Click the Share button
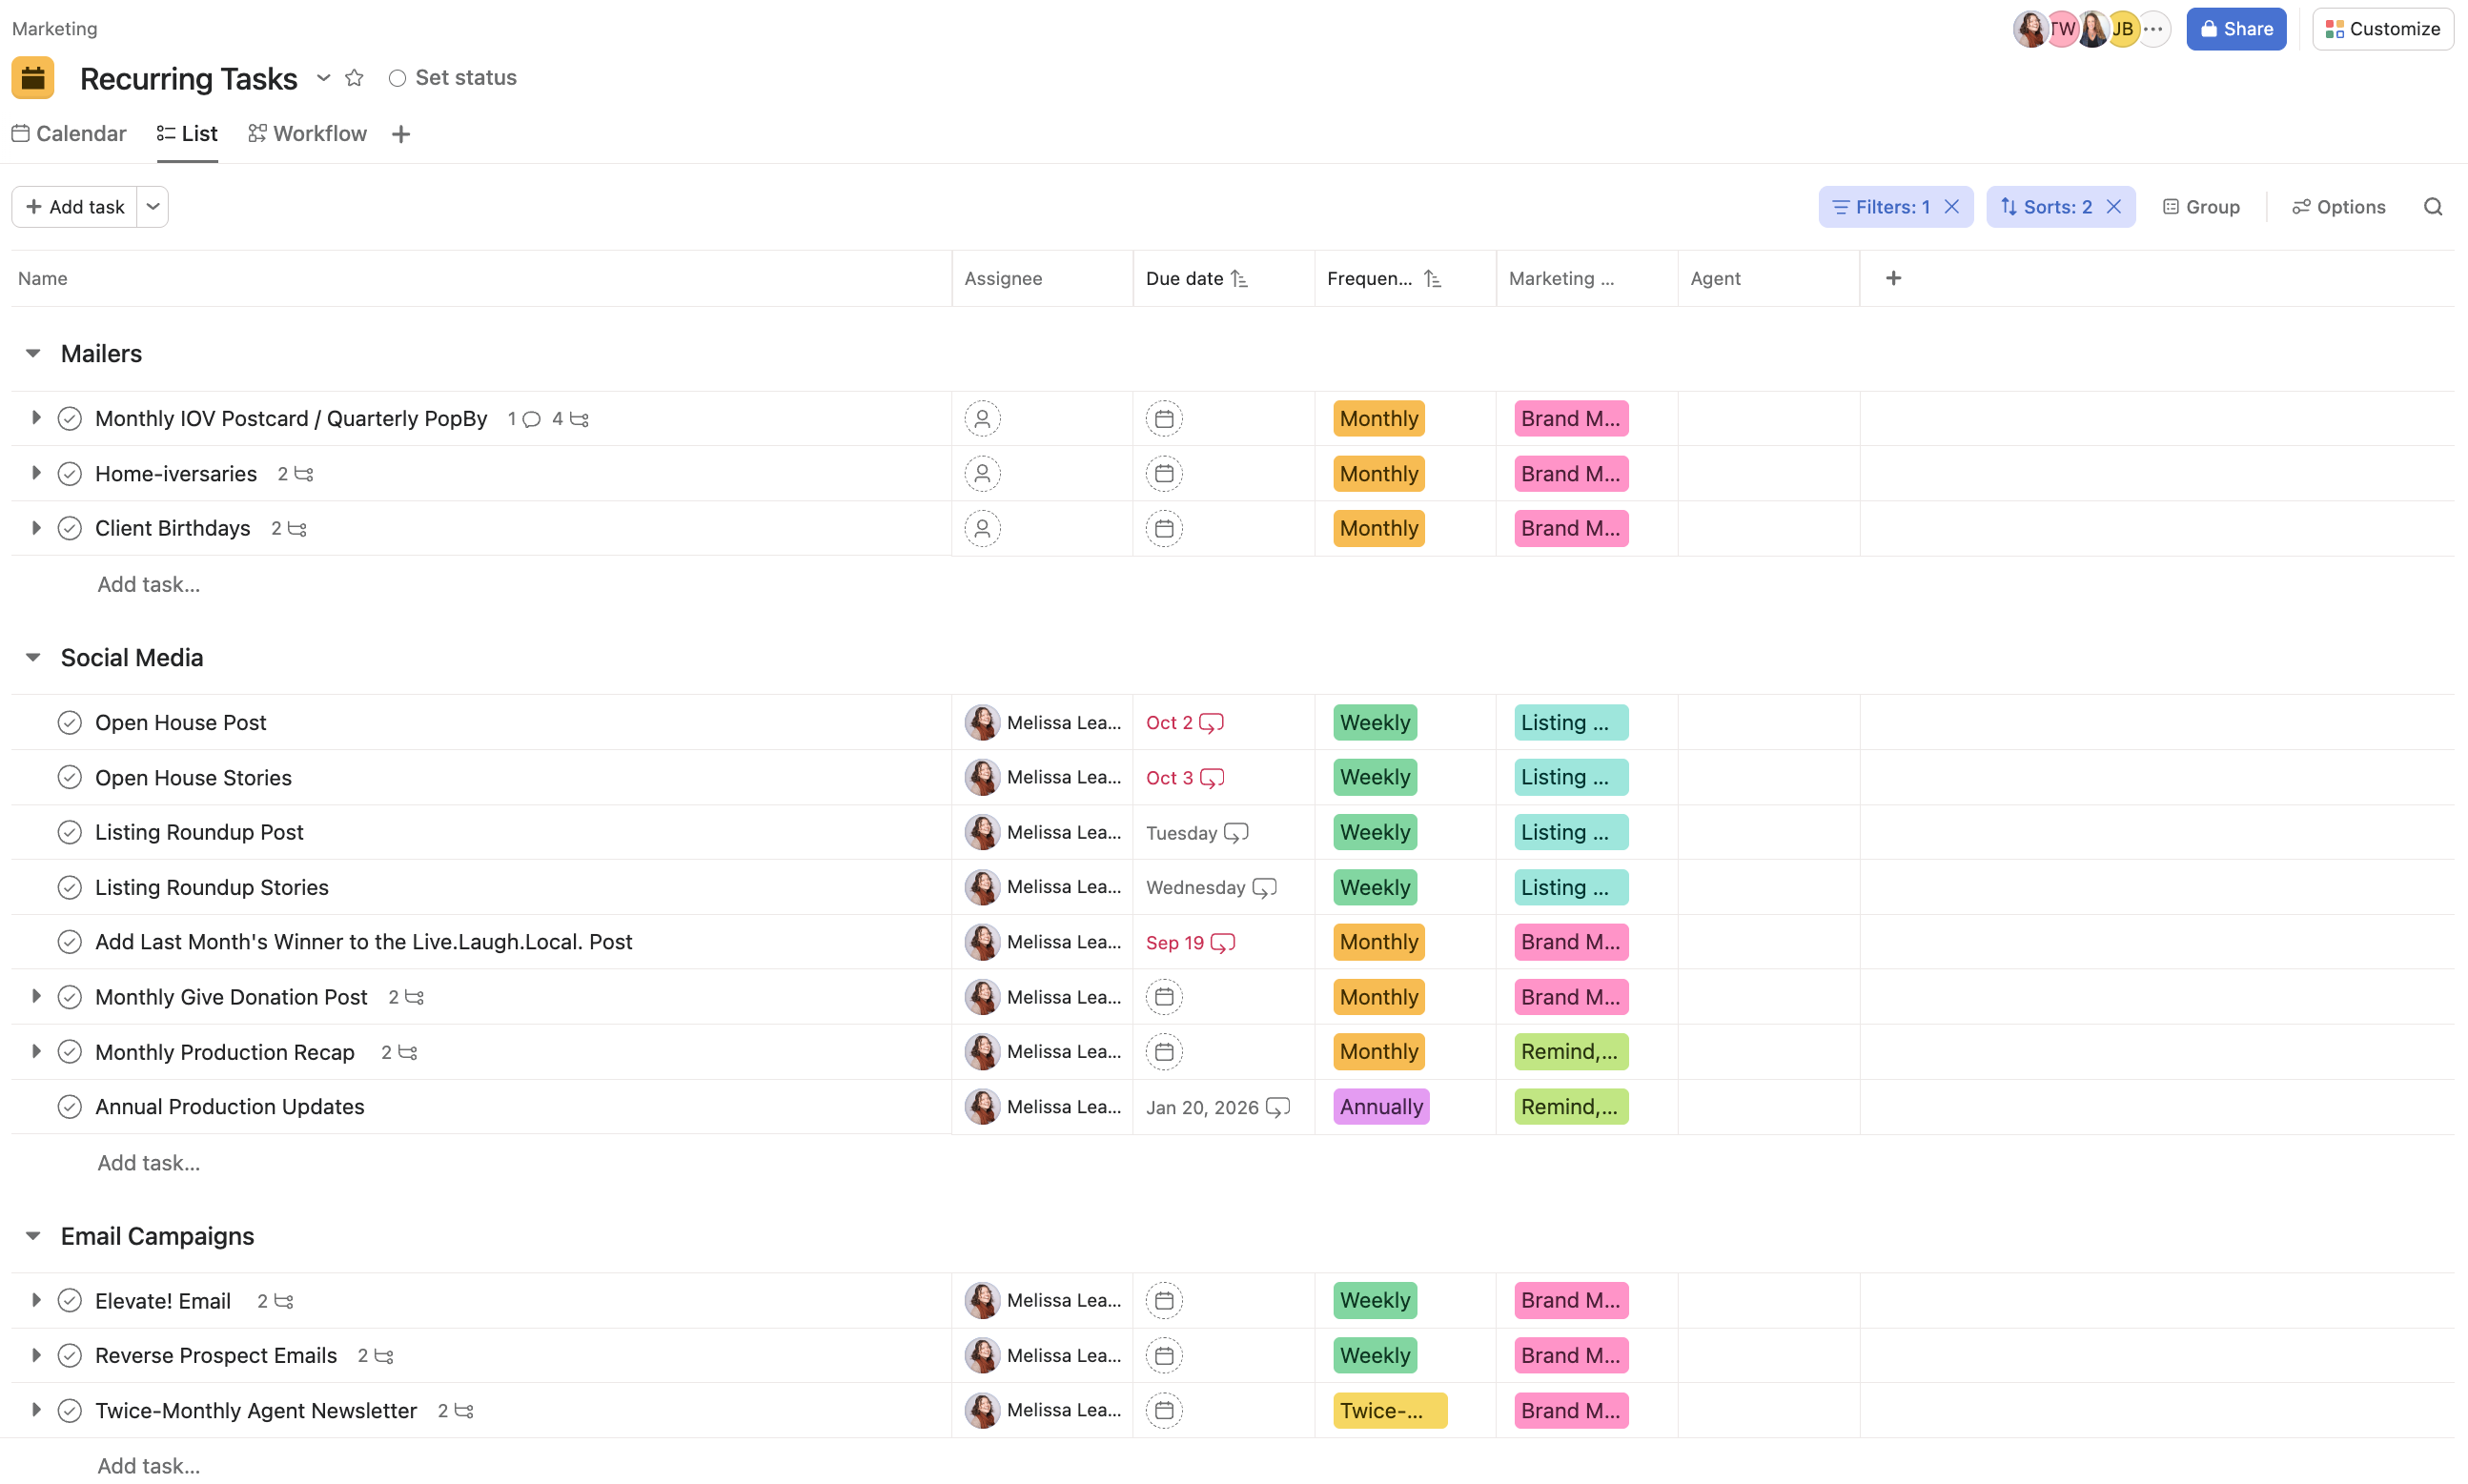 pyautogui.click(x=2236, y=28)
